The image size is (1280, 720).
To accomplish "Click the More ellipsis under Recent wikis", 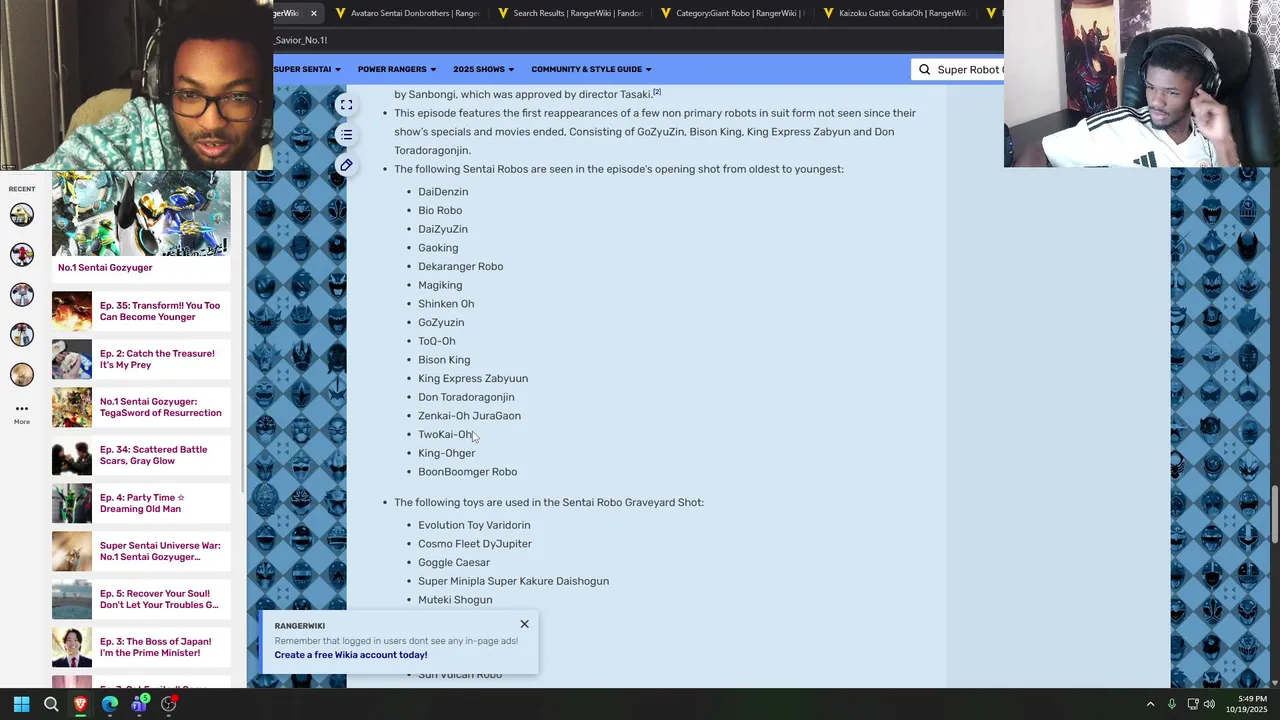I will point(22,413).
